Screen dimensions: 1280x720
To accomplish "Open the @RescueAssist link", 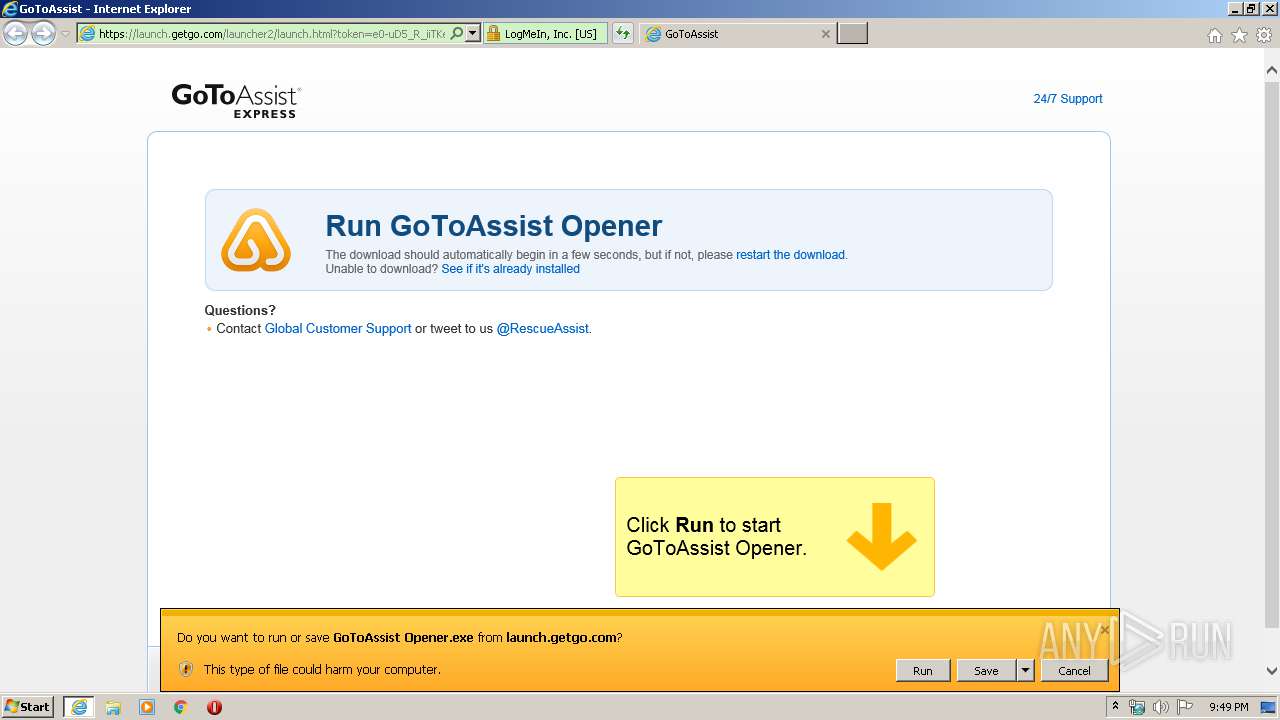I will pos(542,328).
